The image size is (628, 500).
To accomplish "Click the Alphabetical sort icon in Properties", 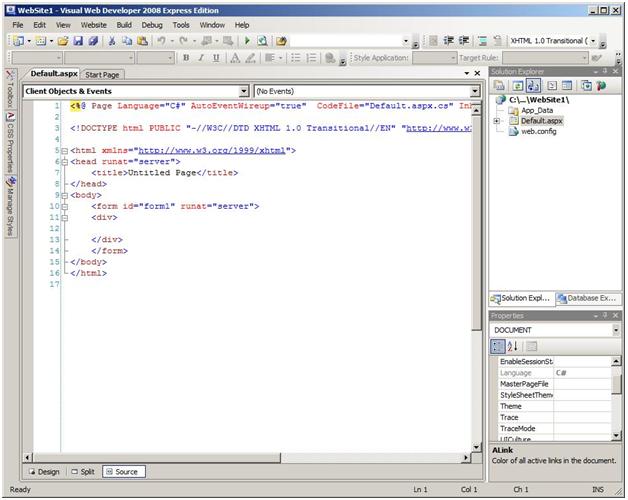I will pyautogui.click(x=513, y=346).
